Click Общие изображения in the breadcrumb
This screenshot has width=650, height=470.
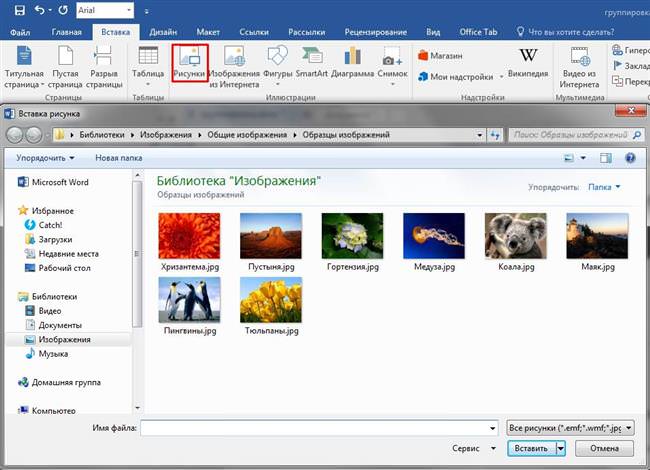[x=247, y=135]
